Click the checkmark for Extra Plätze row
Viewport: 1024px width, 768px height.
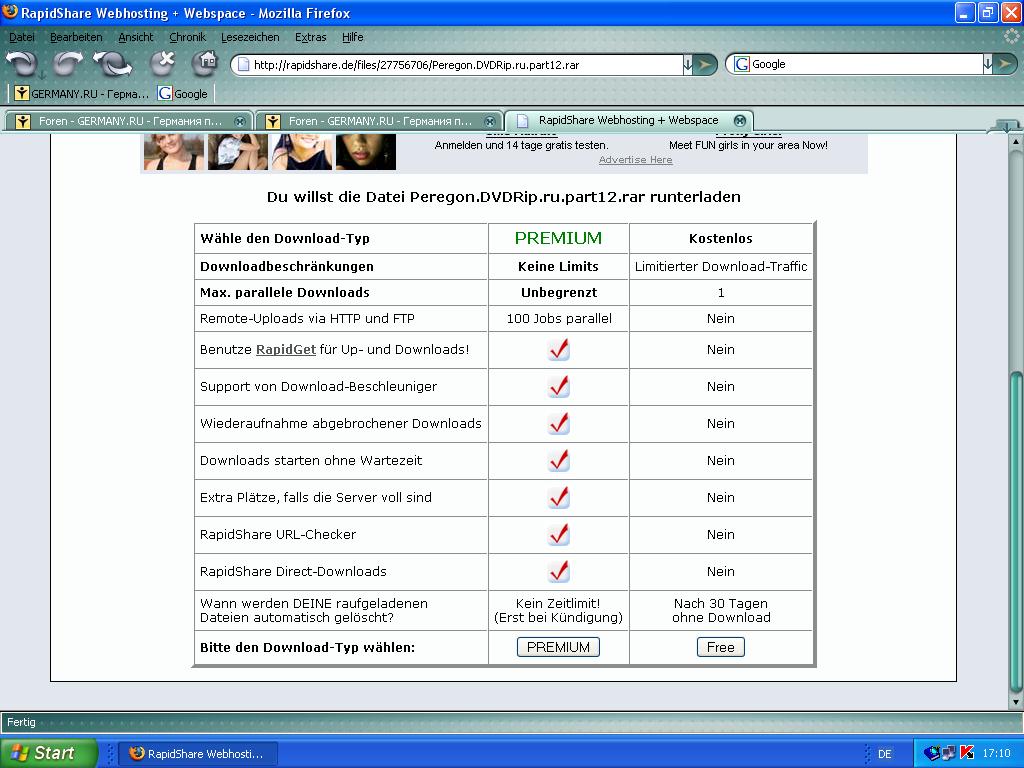(558, 497)
